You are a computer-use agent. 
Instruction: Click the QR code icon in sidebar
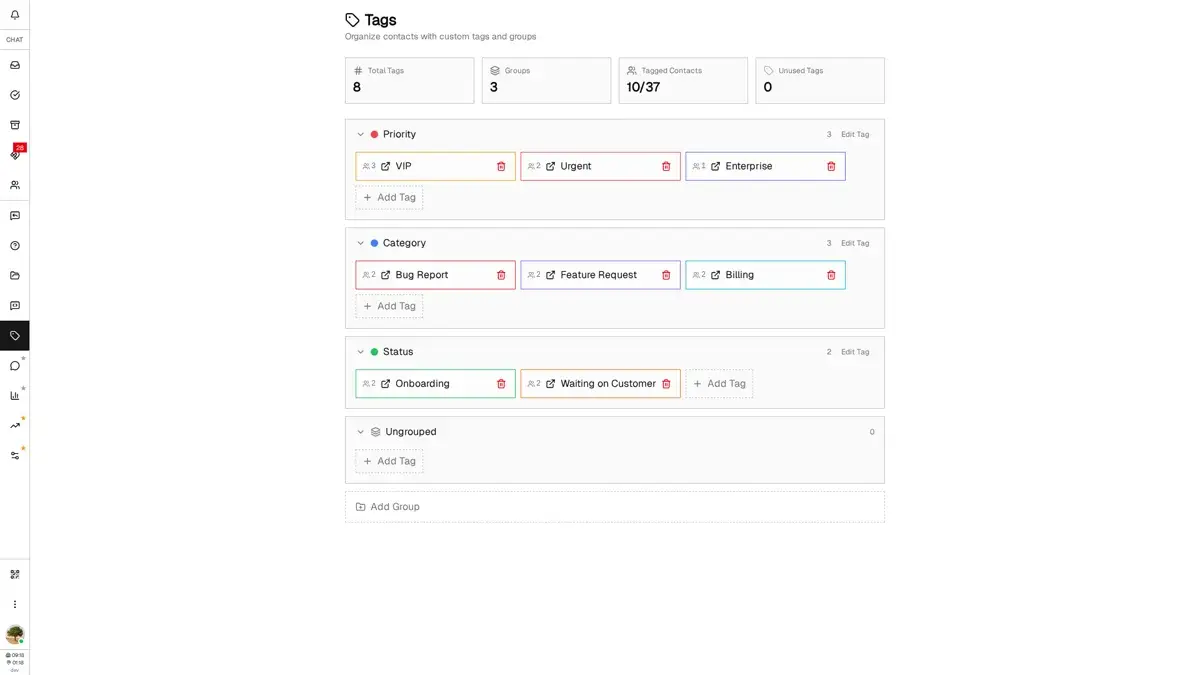[15, 574]
